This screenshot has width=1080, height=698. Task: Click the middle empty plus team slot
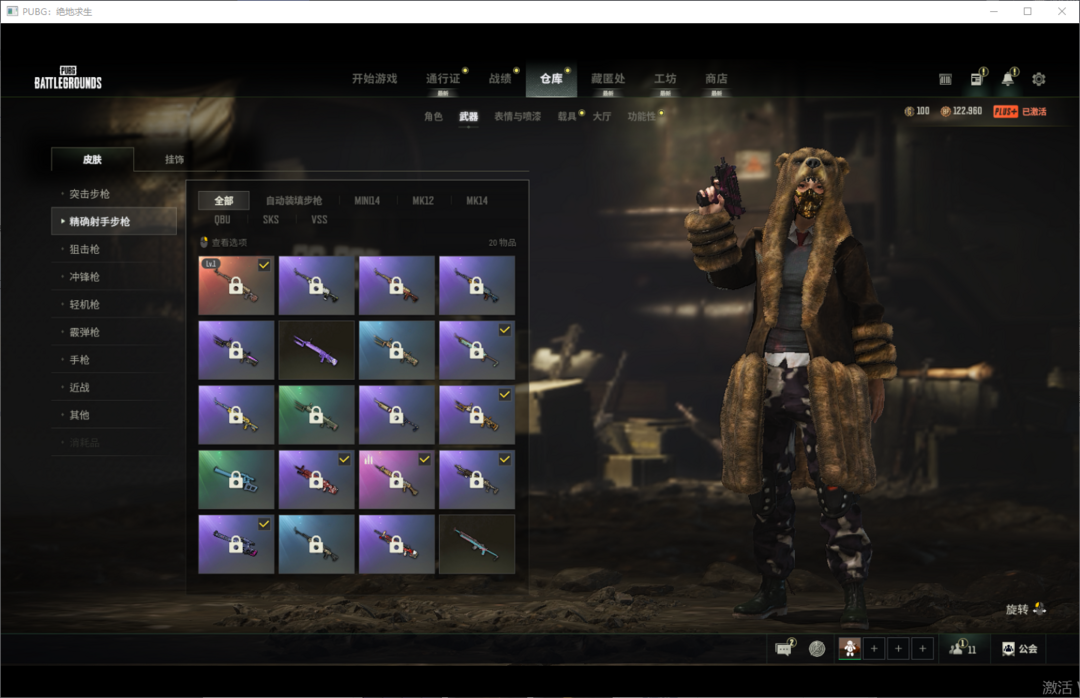(898, 648)
